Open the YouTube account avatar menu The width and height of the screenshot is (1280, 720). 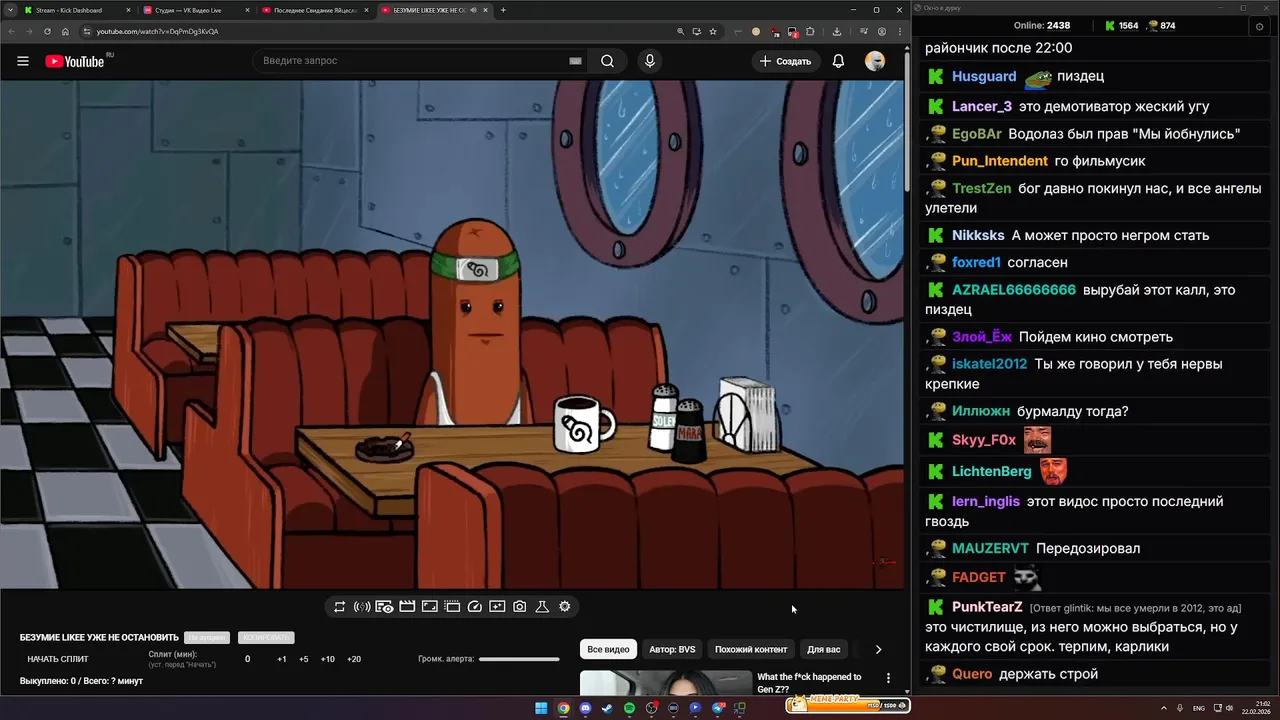pyautogui.click(x=875, y=61)
